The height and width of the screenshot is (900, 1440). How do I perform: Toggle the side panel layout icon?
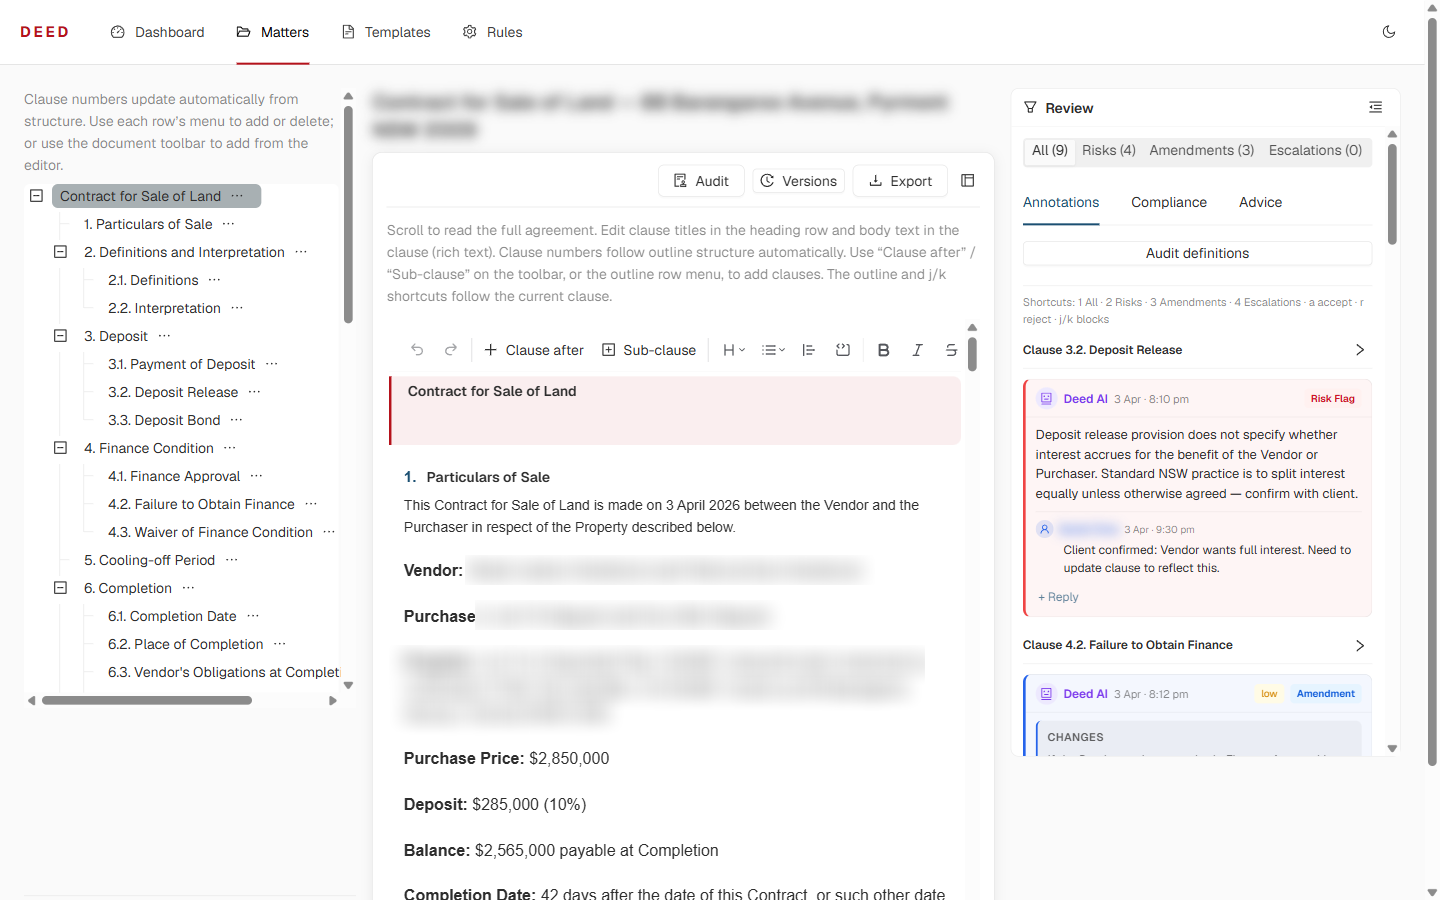(967, 181)
